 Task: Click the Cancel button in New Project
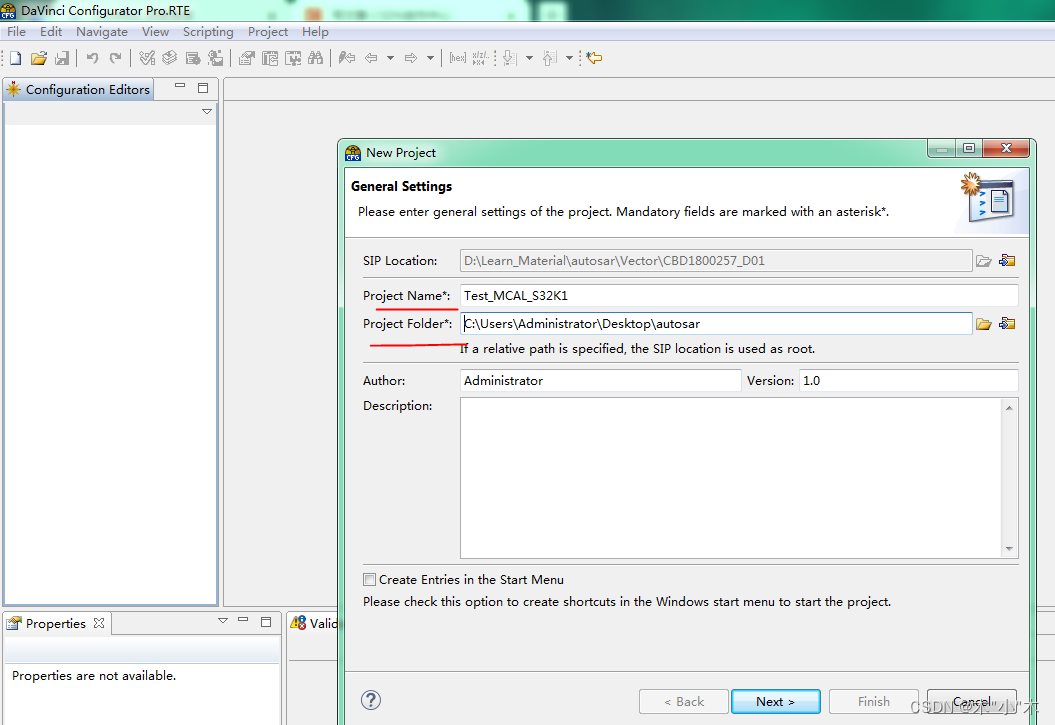(x=972, y=701)
